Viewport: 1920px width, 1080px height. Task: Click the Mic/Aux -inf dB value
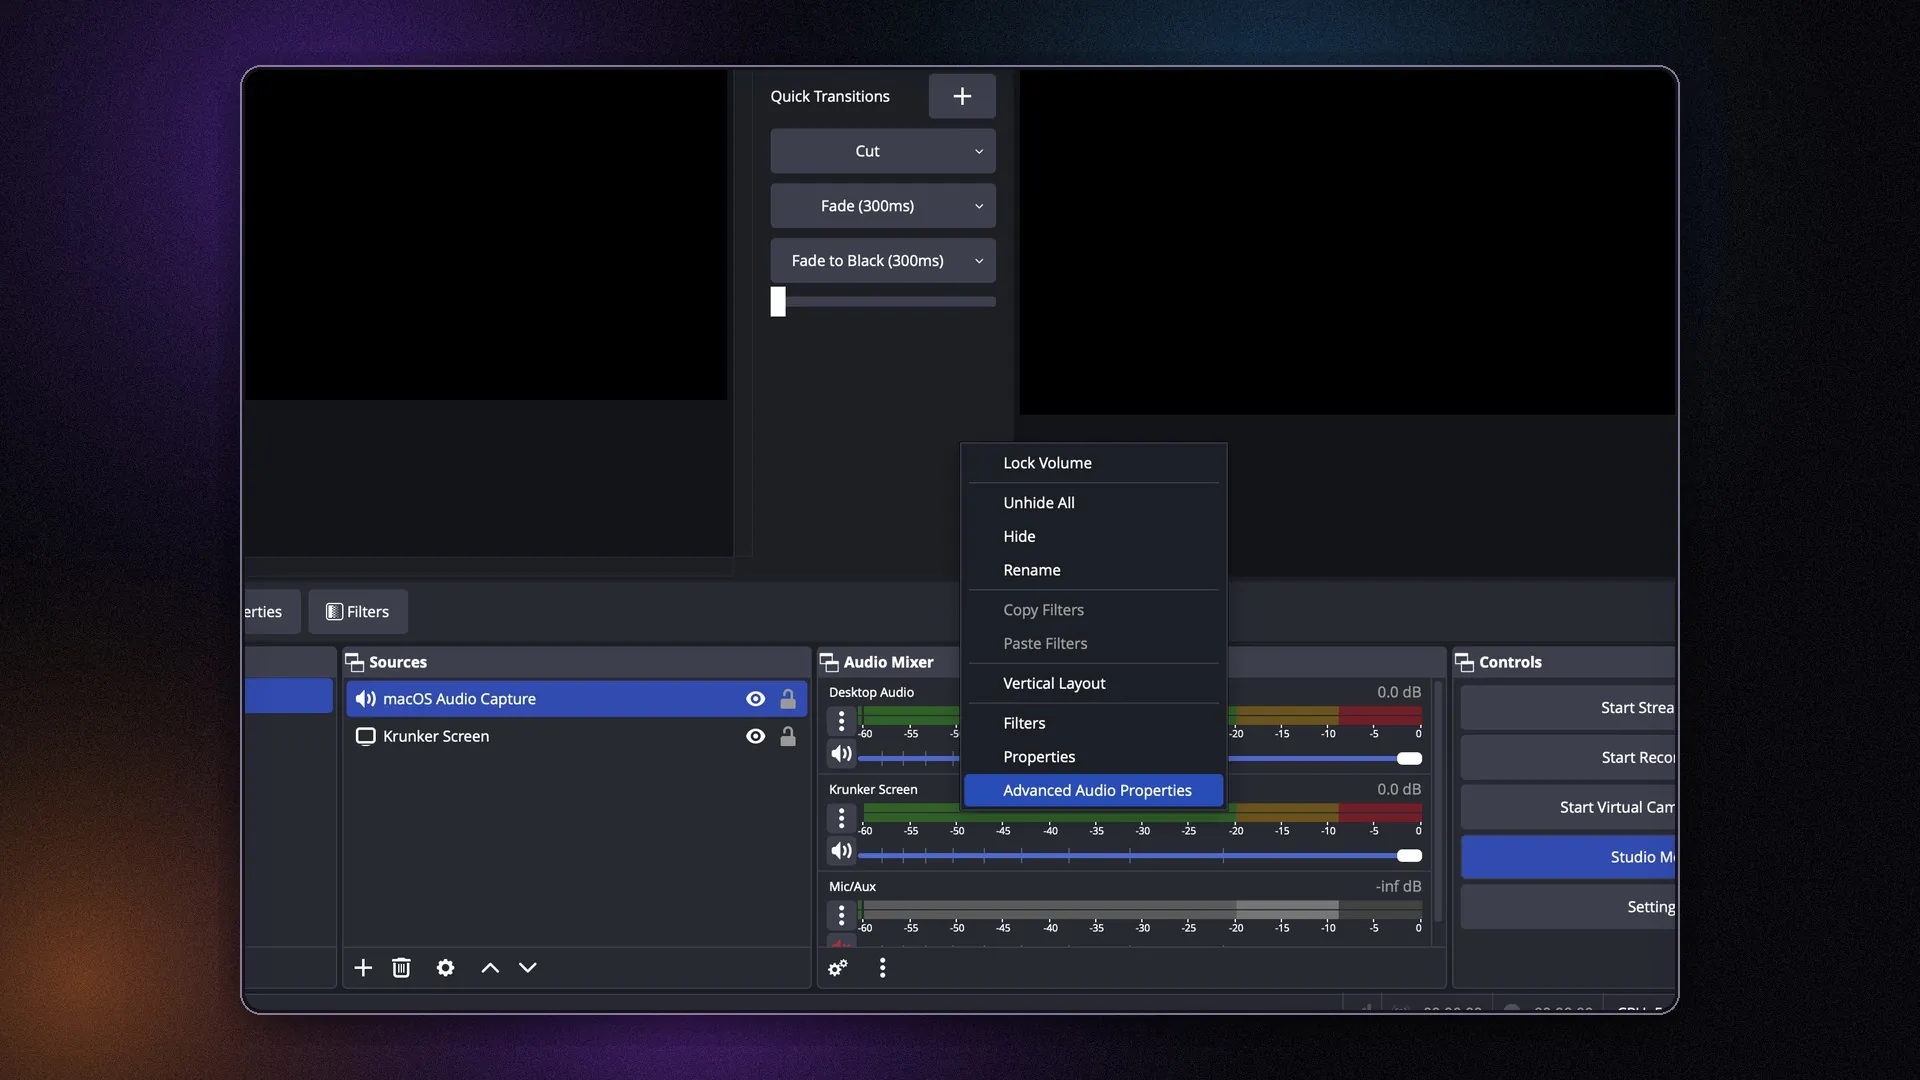pos(1397,886)
